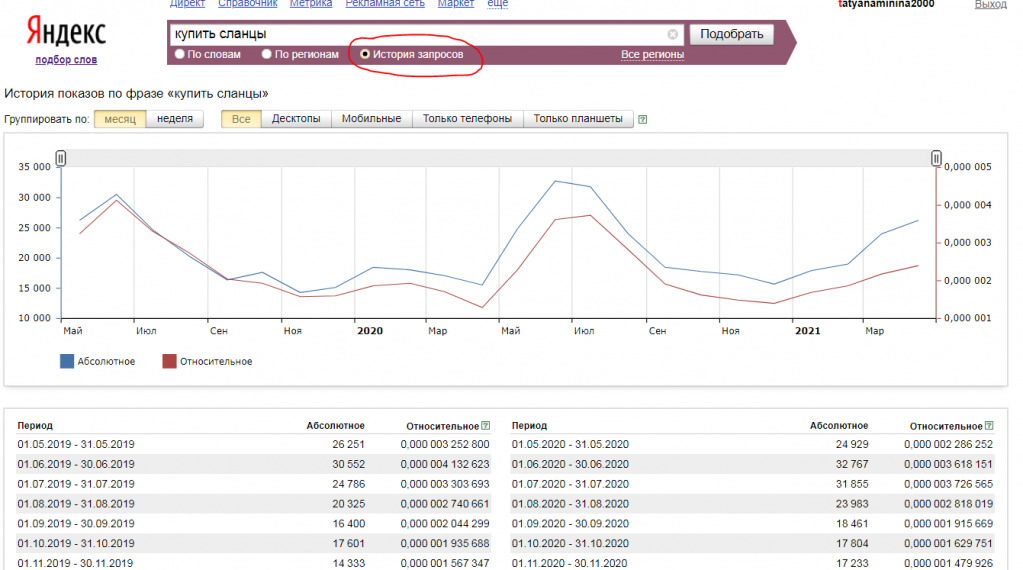Click period 01.05.2019 - 31.05.2019 row
The height and width of the screenshot is (570, 1023).
[254, 444]
